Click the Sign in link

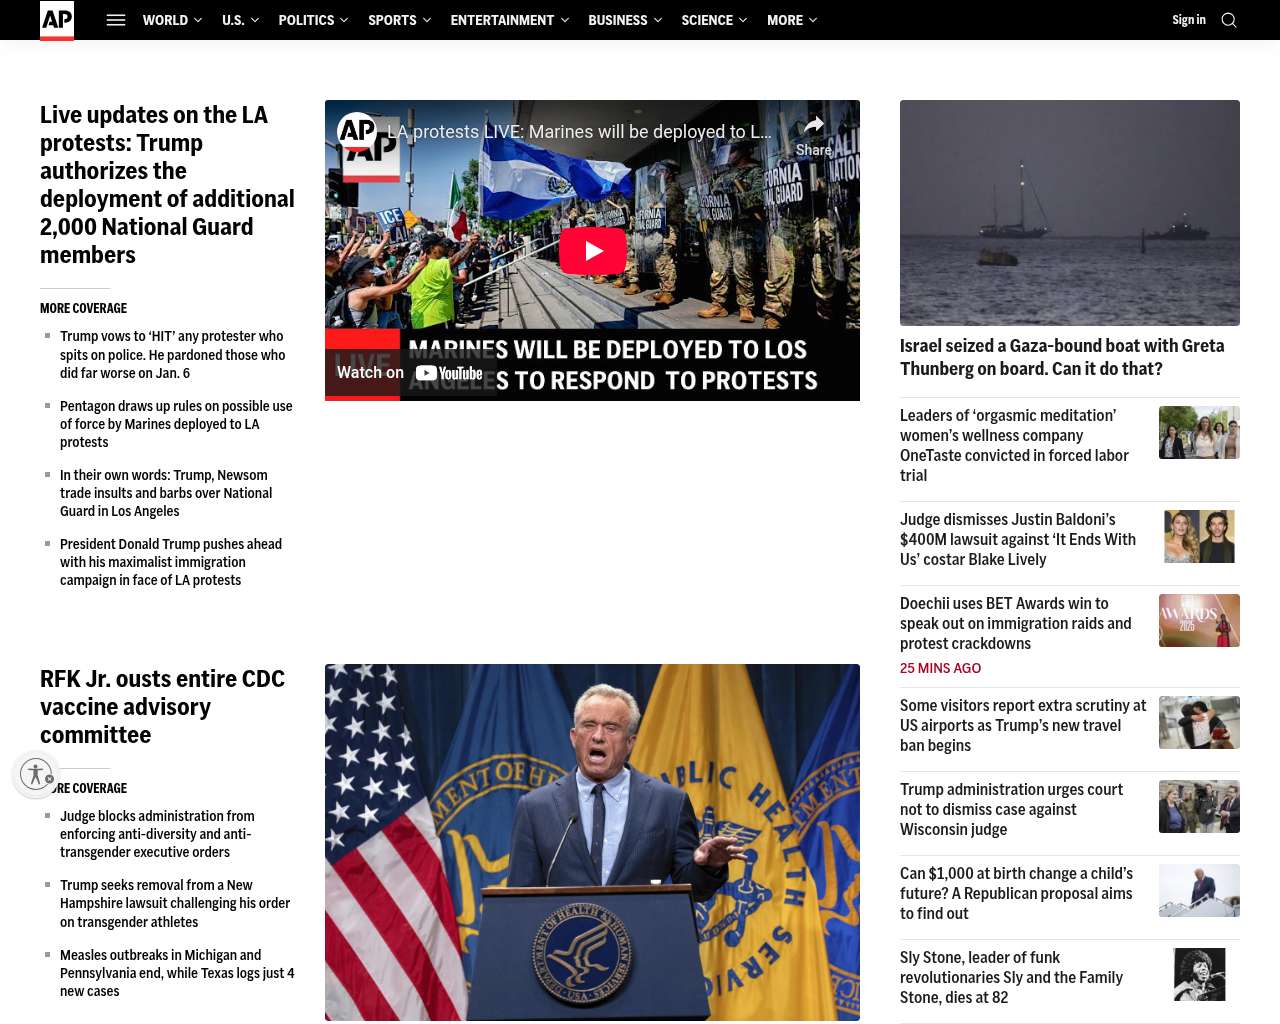1189,20
